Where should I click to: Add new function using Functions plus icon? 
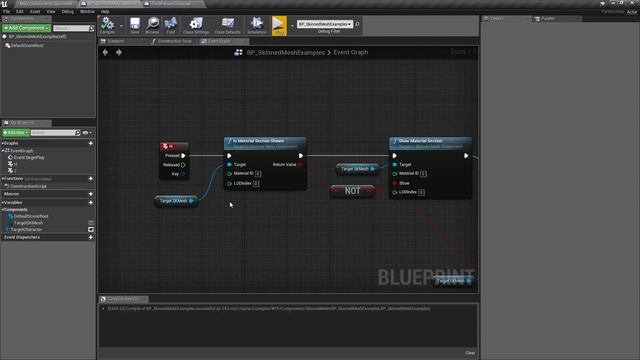(91, 179)
